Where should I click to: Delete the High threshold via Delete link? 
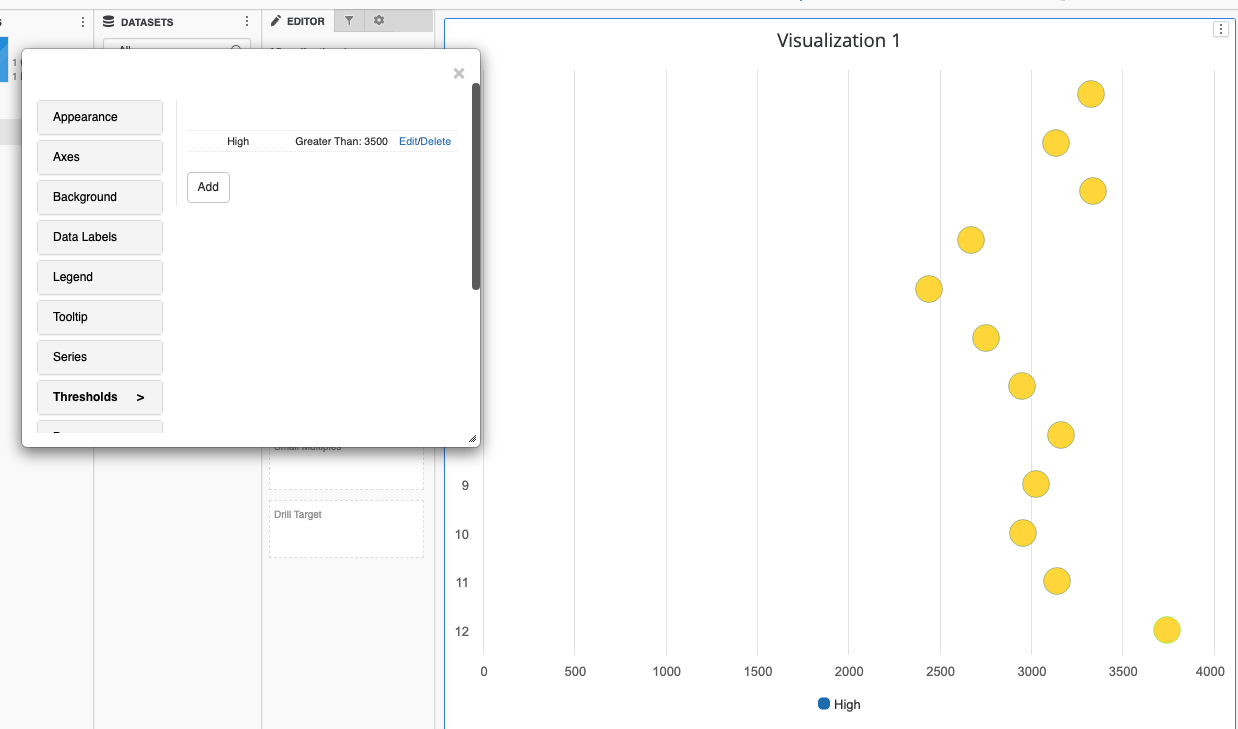tap(436, 142)
